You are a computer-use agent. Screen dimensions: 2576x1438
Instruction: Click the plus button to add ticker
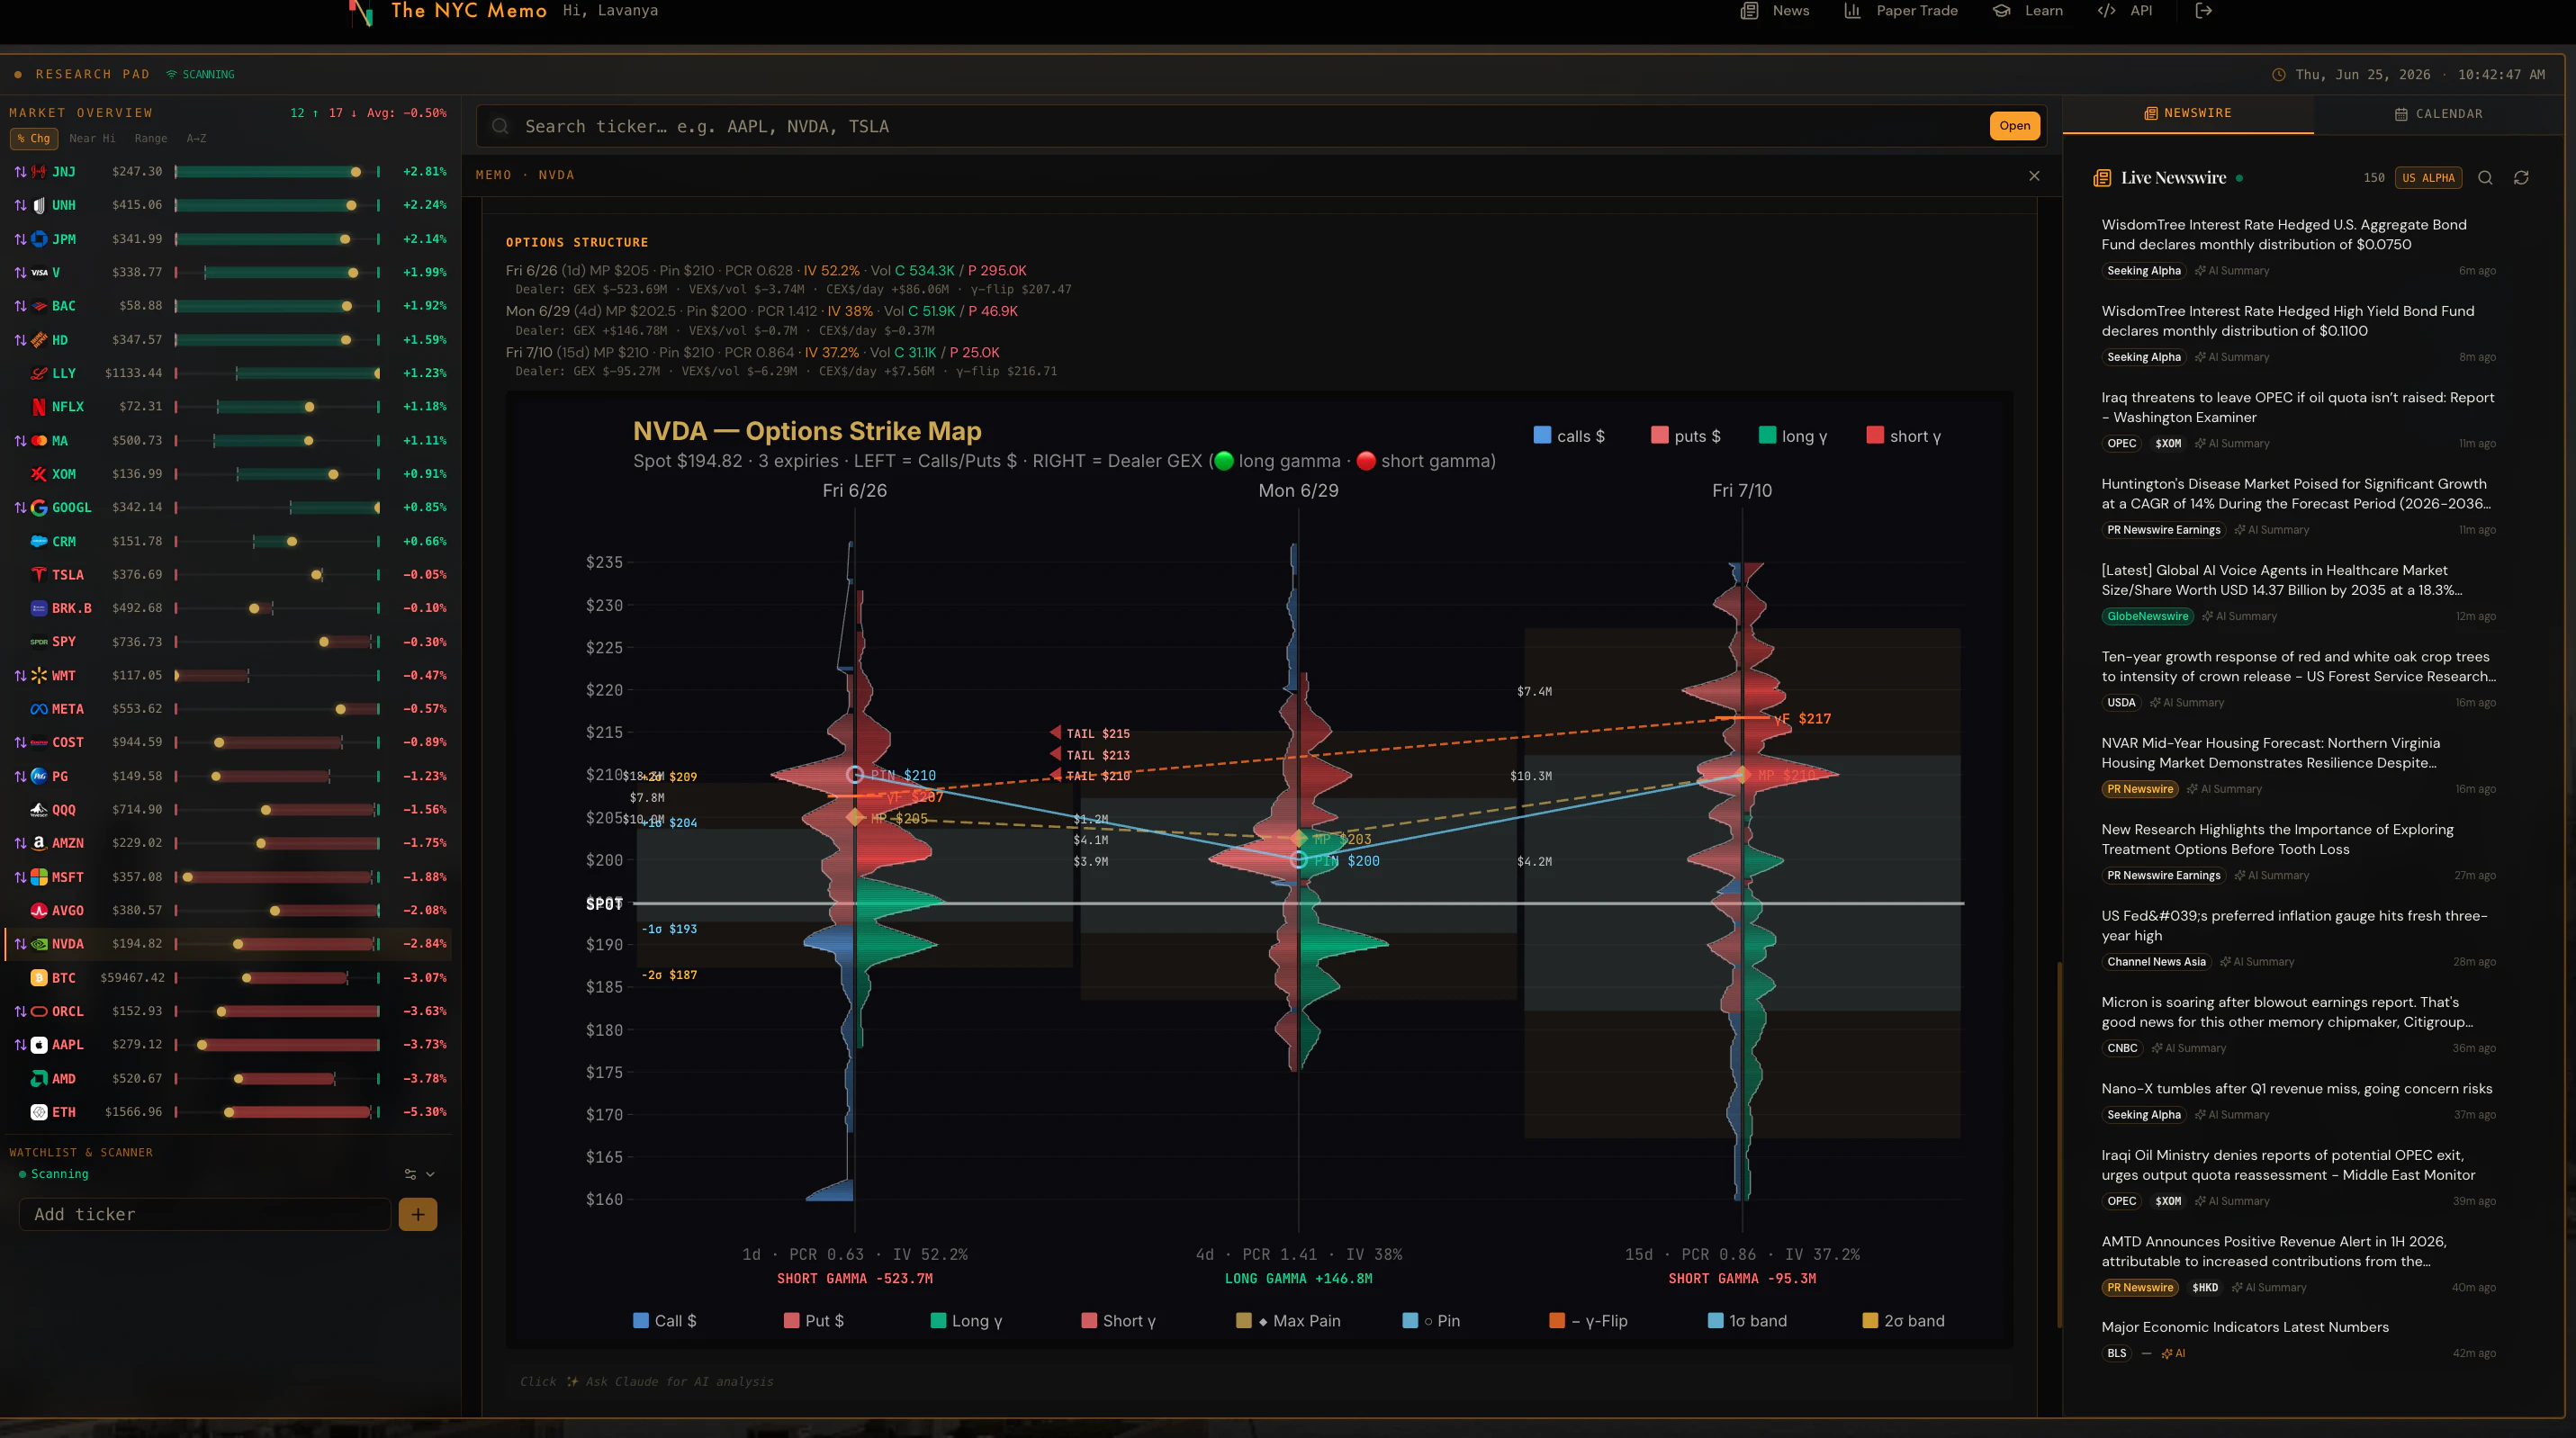point(418,1214)
